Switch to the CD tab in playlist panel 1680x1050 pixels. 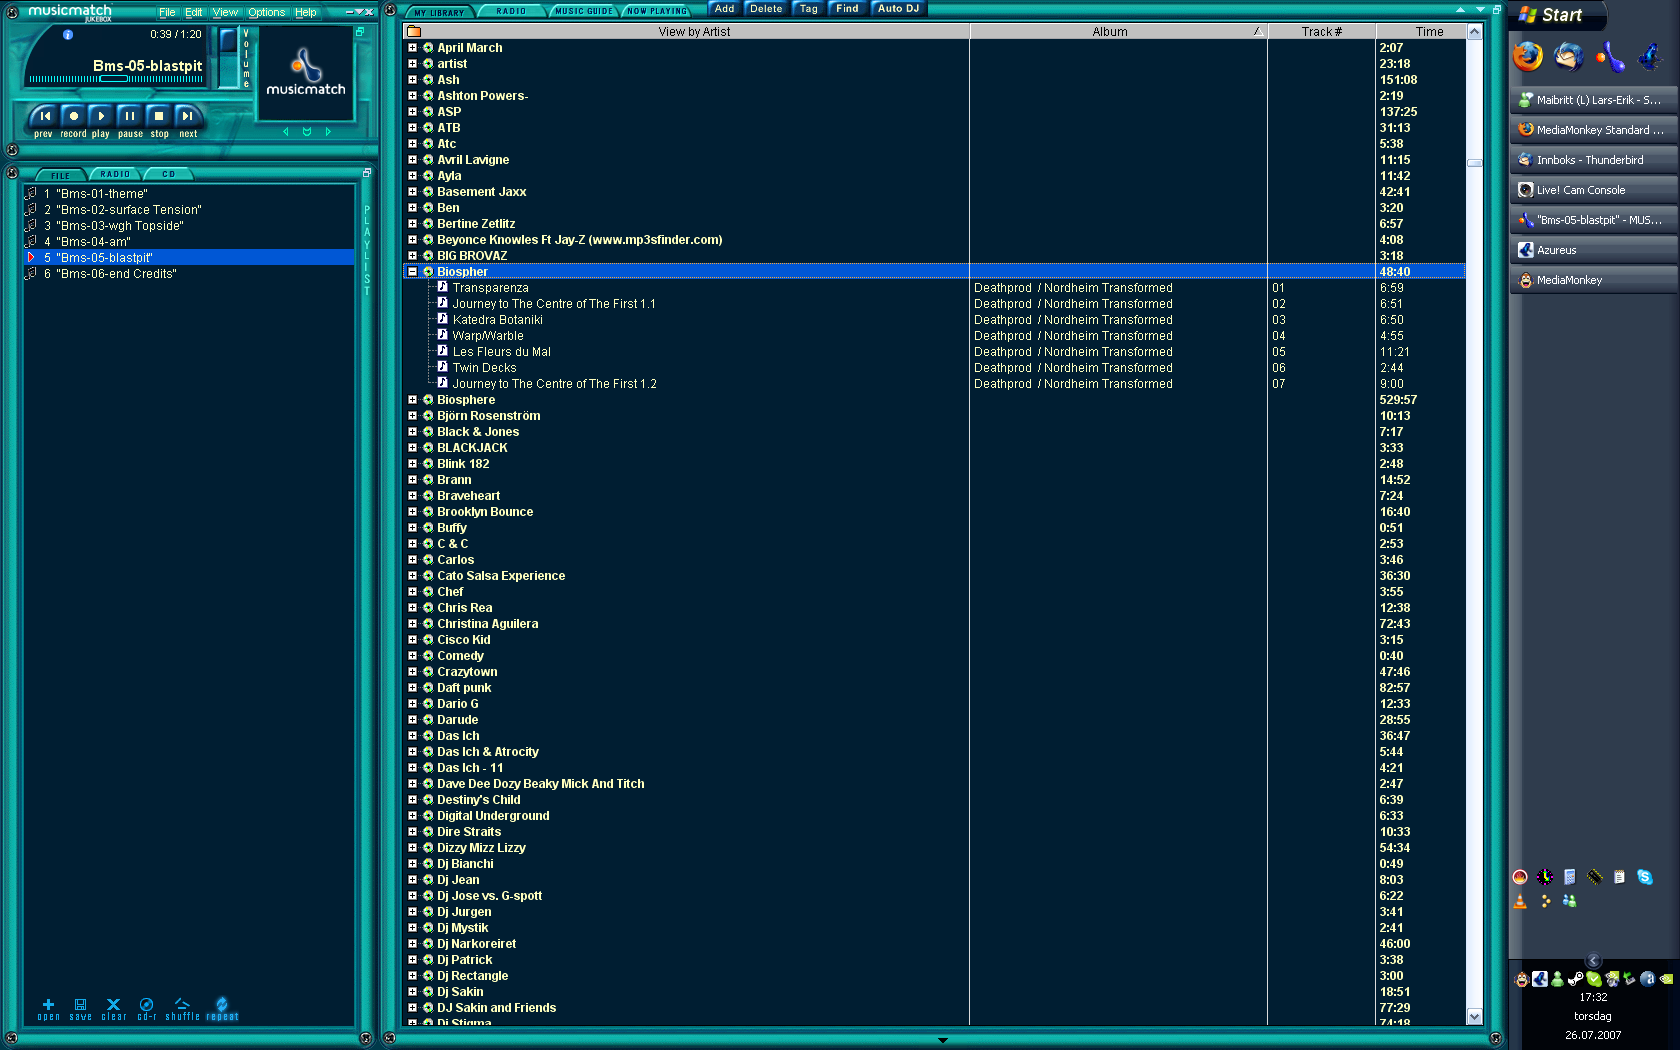coord(169,174)
